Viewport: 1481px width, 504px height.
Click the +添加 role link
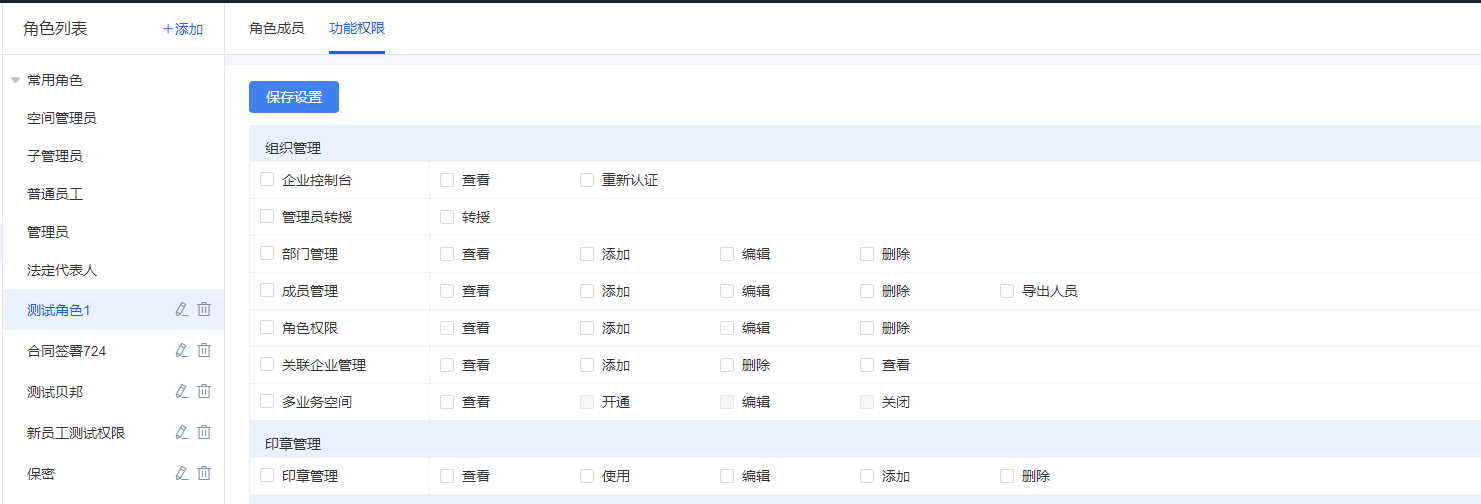click(183, 29)
